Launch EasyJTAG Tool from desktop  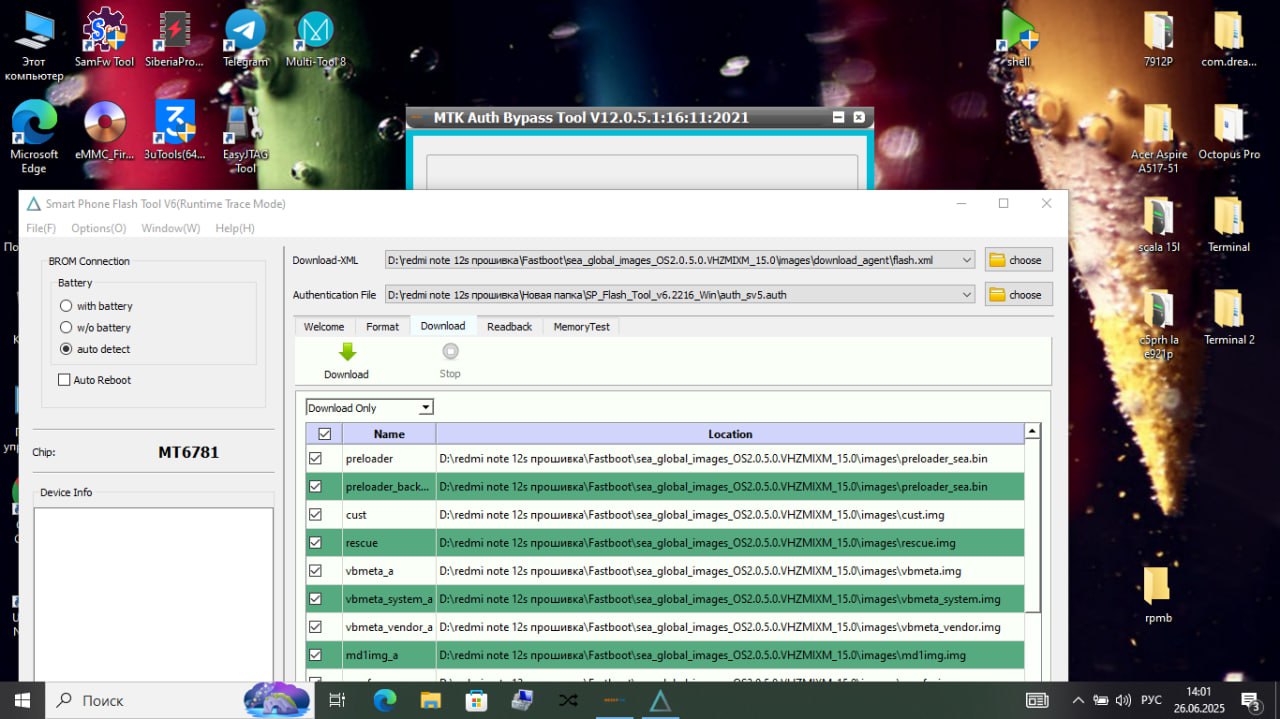[245, 137]
